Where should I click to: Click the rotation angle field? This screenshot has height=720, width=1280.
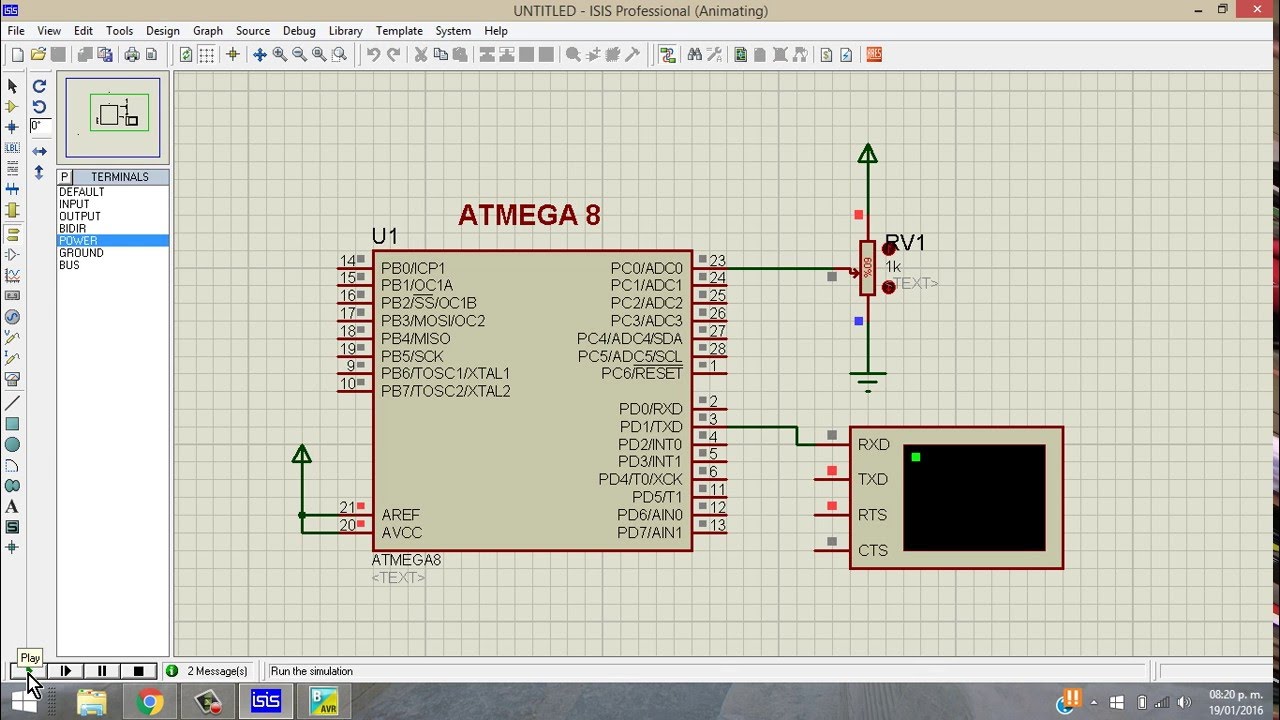click(40, 126)
